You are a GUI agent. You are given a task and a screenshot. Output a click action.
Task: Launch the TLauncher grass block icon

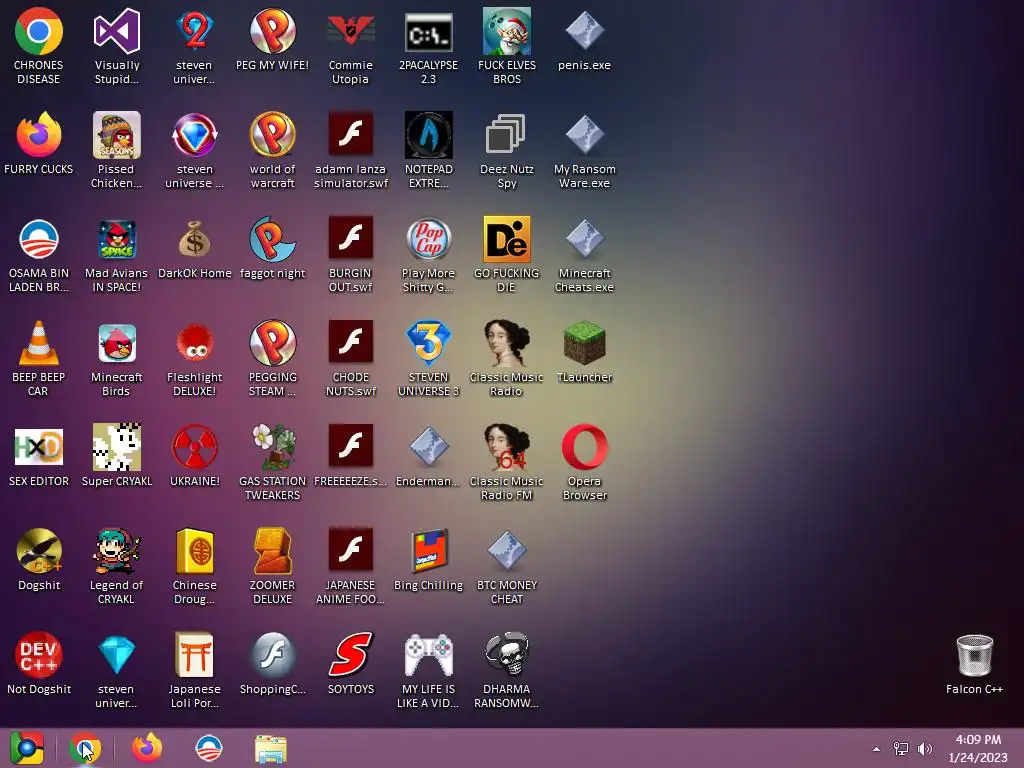click(x=584, y=342)
